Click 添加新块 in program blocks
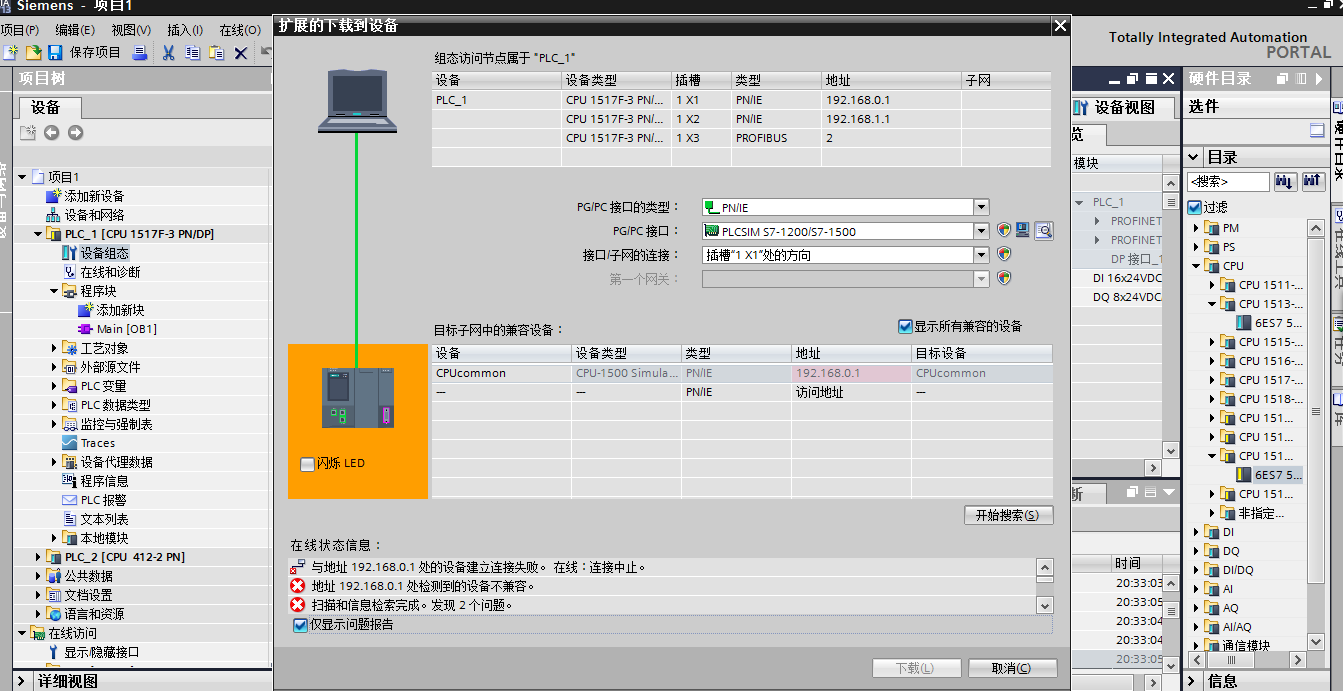 click(x=120, y=310)
